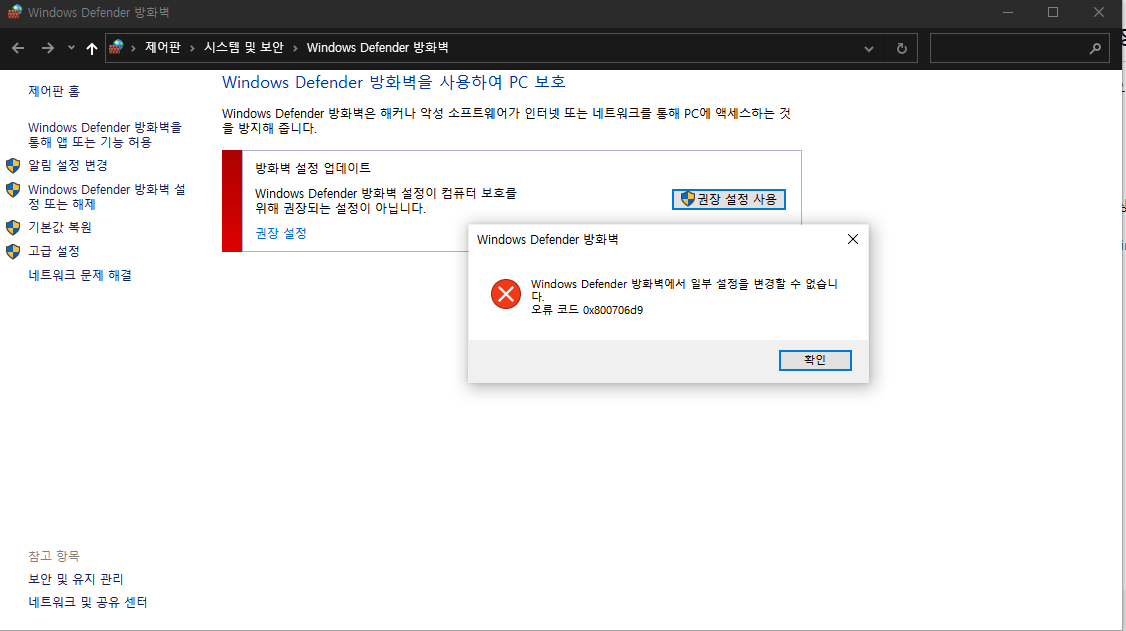Open 네트워크 문제 해결 link
Screen dimensions: 1126x631
80,275
